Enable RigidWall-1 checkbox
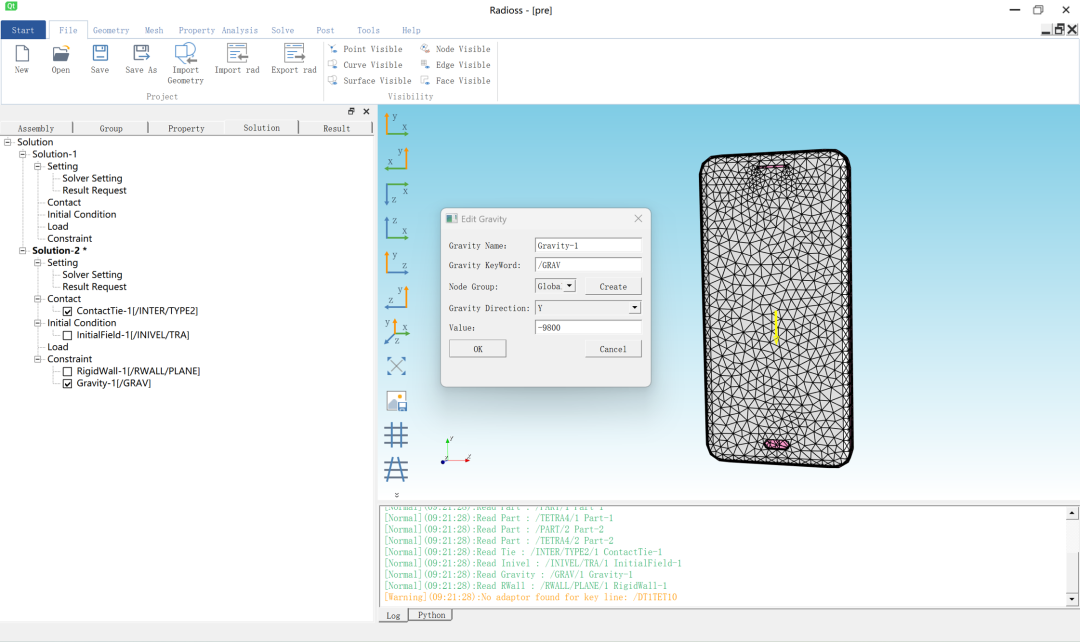1080x642 pixels. [68, 371]
